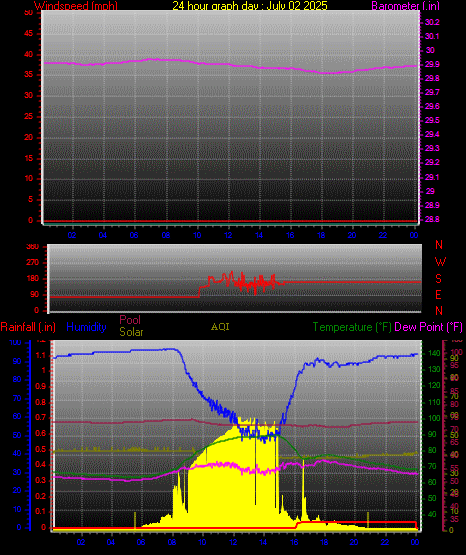The height and width of the screenshot is (555, 466).
Task: Click the title '24 hour graph day : July 02 2025'
Action: click(x=250, y=6)
